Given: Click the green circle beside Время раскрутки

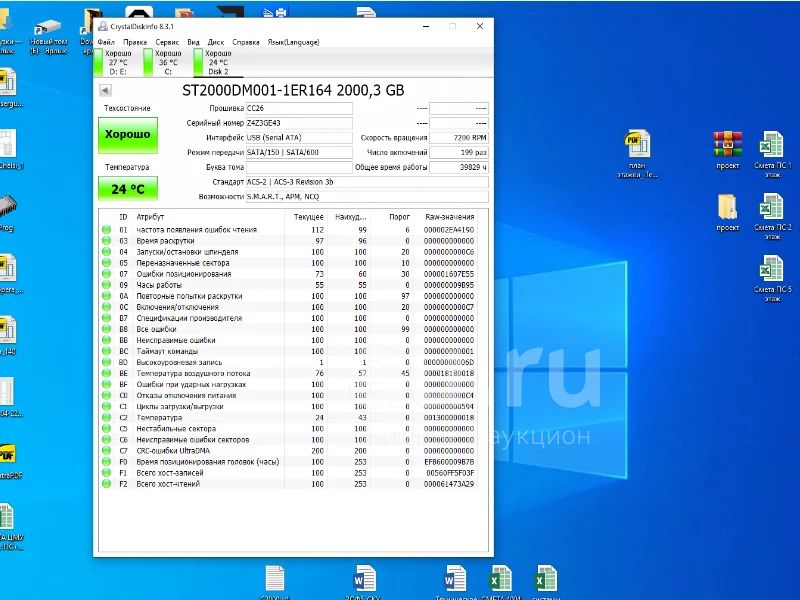Looking at the screenshot, I should click(x=106, y=241).
